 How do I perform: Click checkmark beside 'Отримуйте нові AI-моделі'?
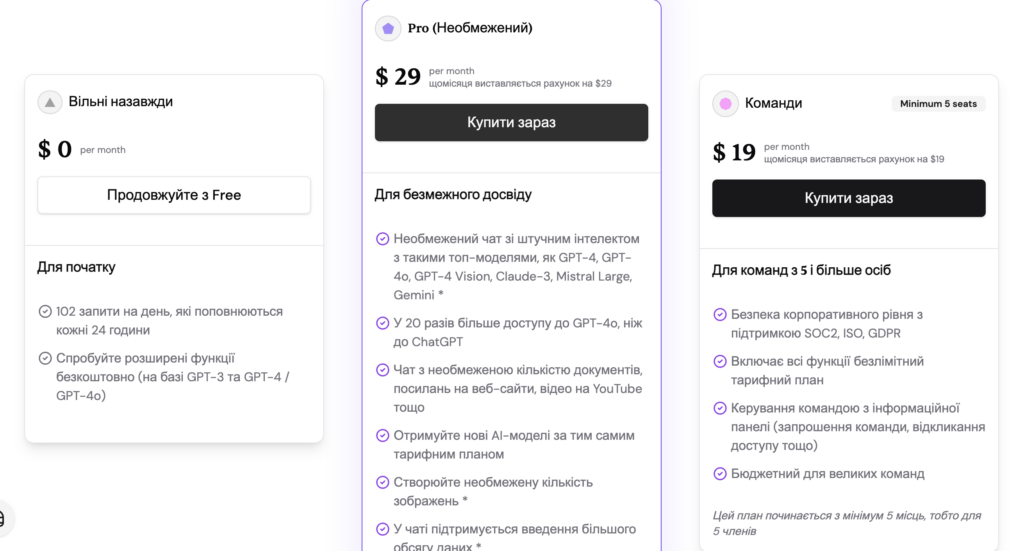coord(382,436)
